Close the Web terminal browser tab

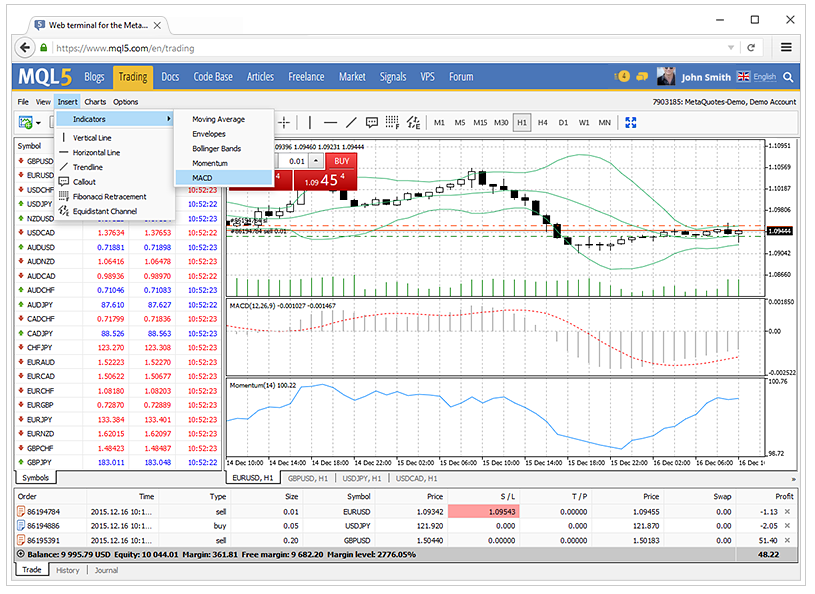click(x=157, y=25)
